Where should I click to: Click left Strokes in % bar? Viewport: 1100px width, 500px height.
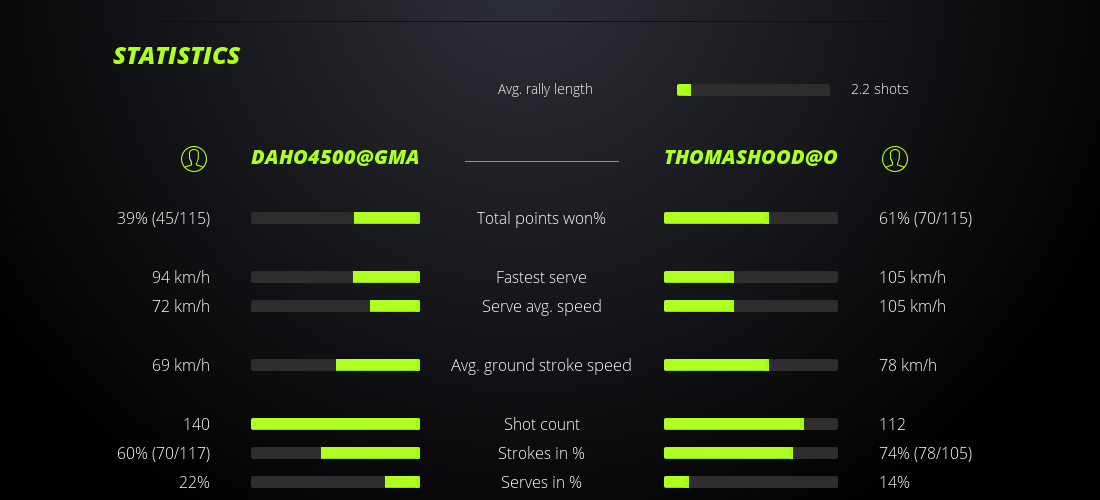coord(335,453)
